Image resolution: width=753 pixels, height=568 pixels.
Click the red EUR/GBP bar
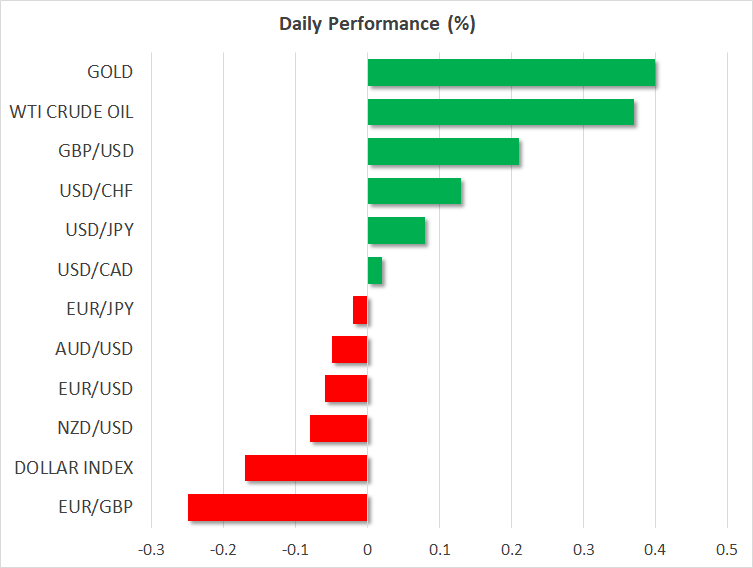278,507
